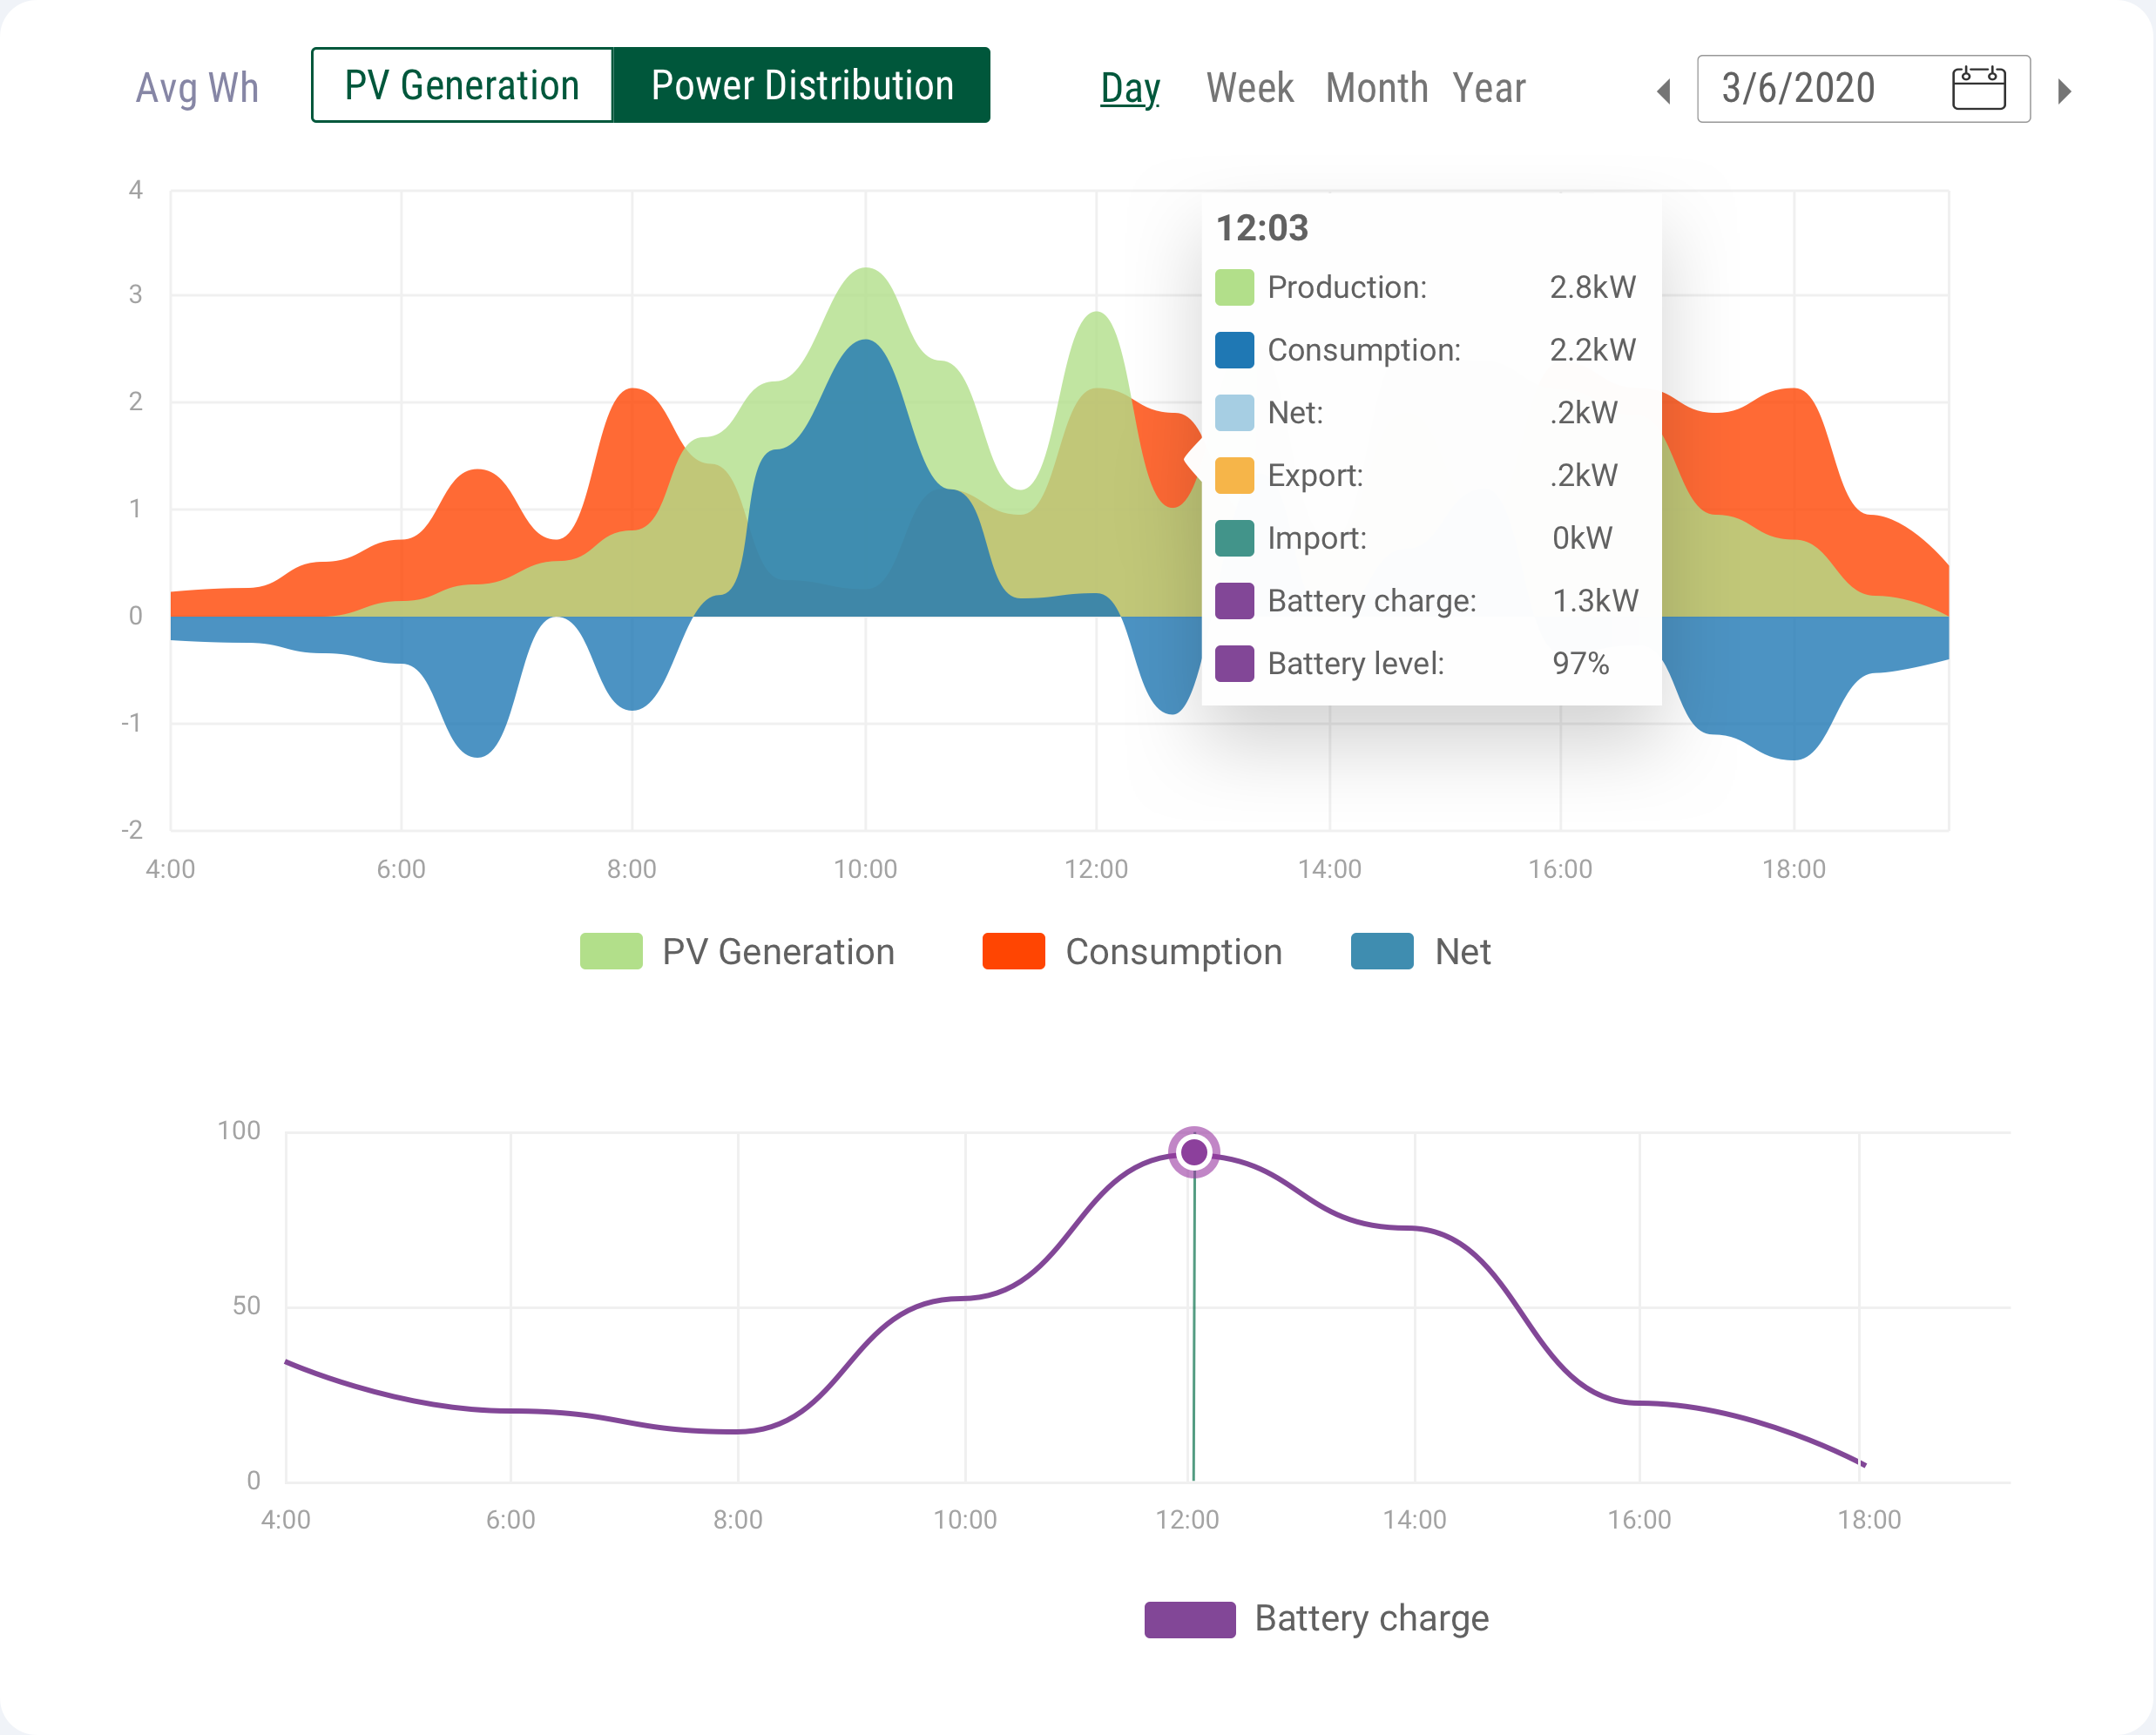The image size is (2156, 1735).
Task: Click the PV Generation legend label
Action: pos(778,951)
